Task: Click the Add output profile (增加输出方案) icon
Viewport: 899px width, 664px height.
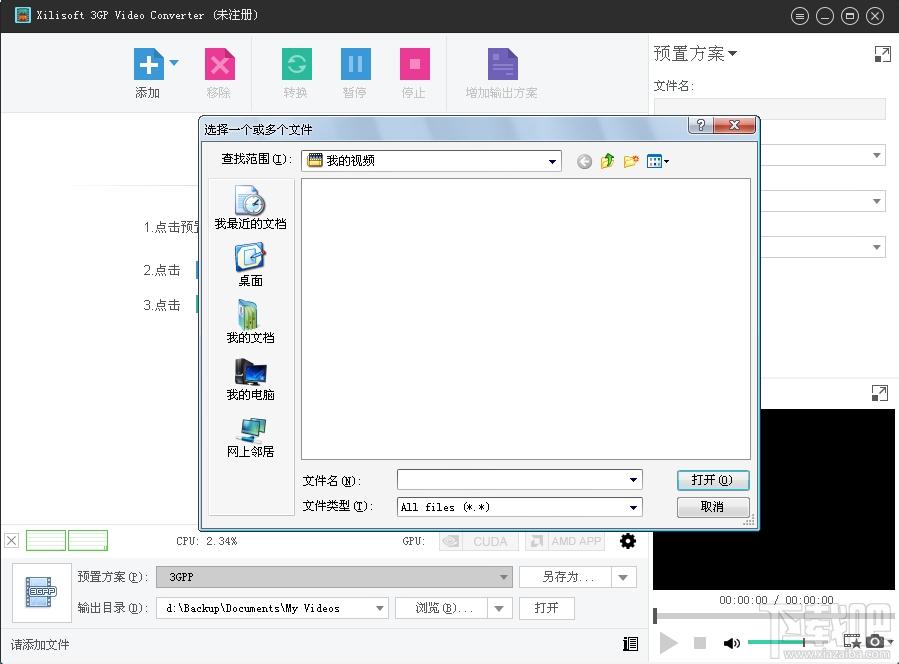Action: [x=503, y=64]
